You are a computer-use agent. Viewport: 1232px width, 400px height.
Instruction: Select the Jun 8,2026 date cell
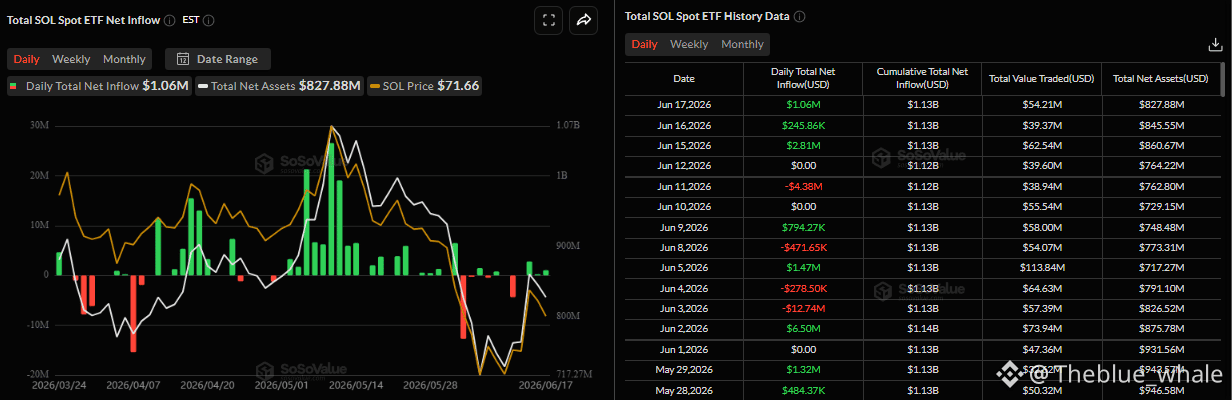point(684,247)
